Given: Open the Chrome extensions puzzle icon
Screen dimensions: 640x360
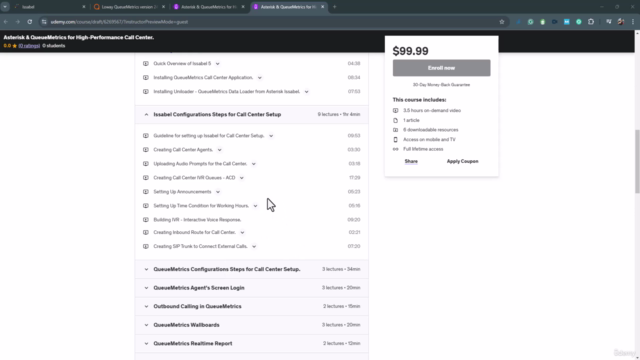Looking at the screenshot, I should (591, 22).
